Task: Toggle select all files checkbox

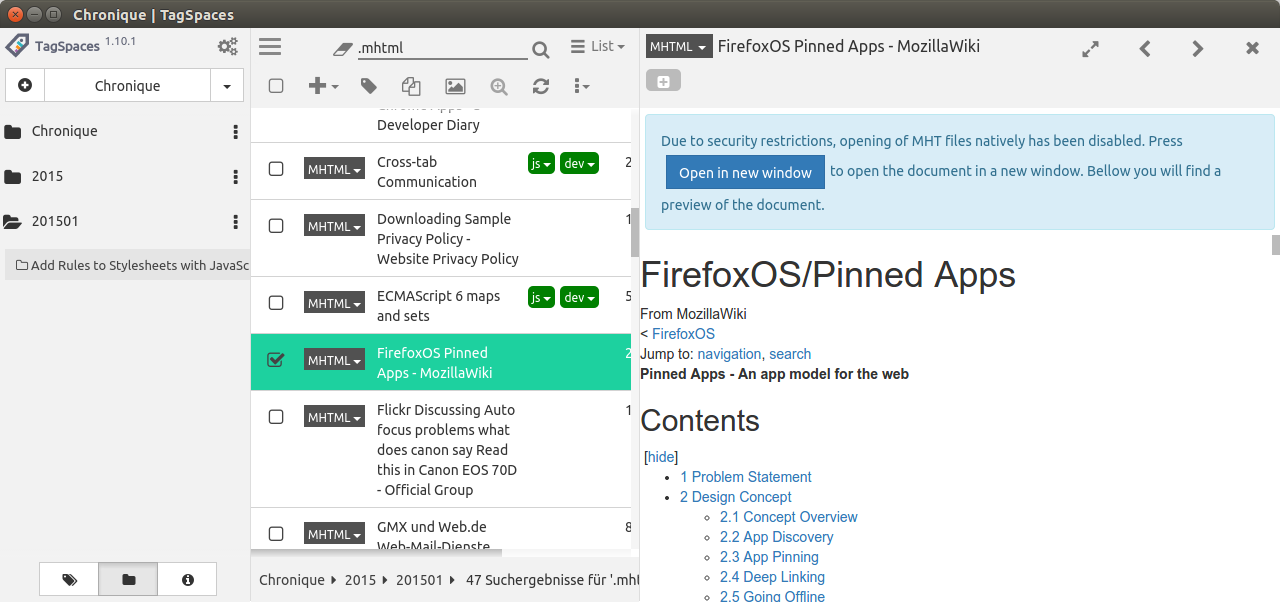Action: tap(276, 86)
